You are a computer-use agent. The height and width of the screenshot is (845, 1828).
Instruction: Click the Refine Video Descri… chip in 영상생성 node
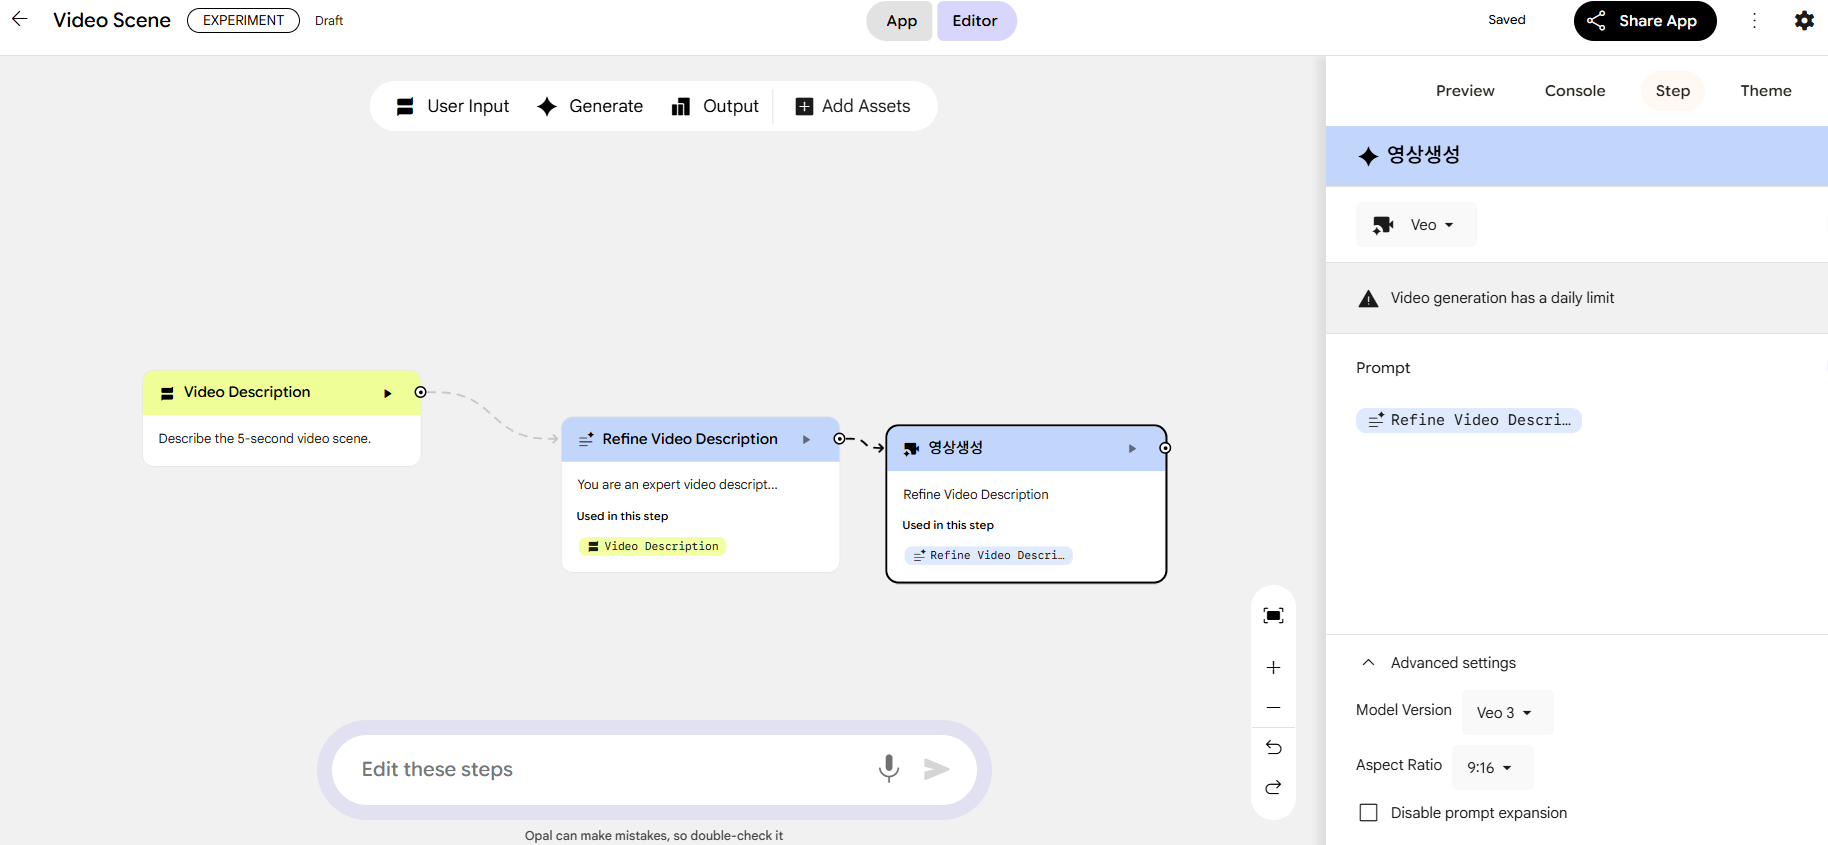988,555
